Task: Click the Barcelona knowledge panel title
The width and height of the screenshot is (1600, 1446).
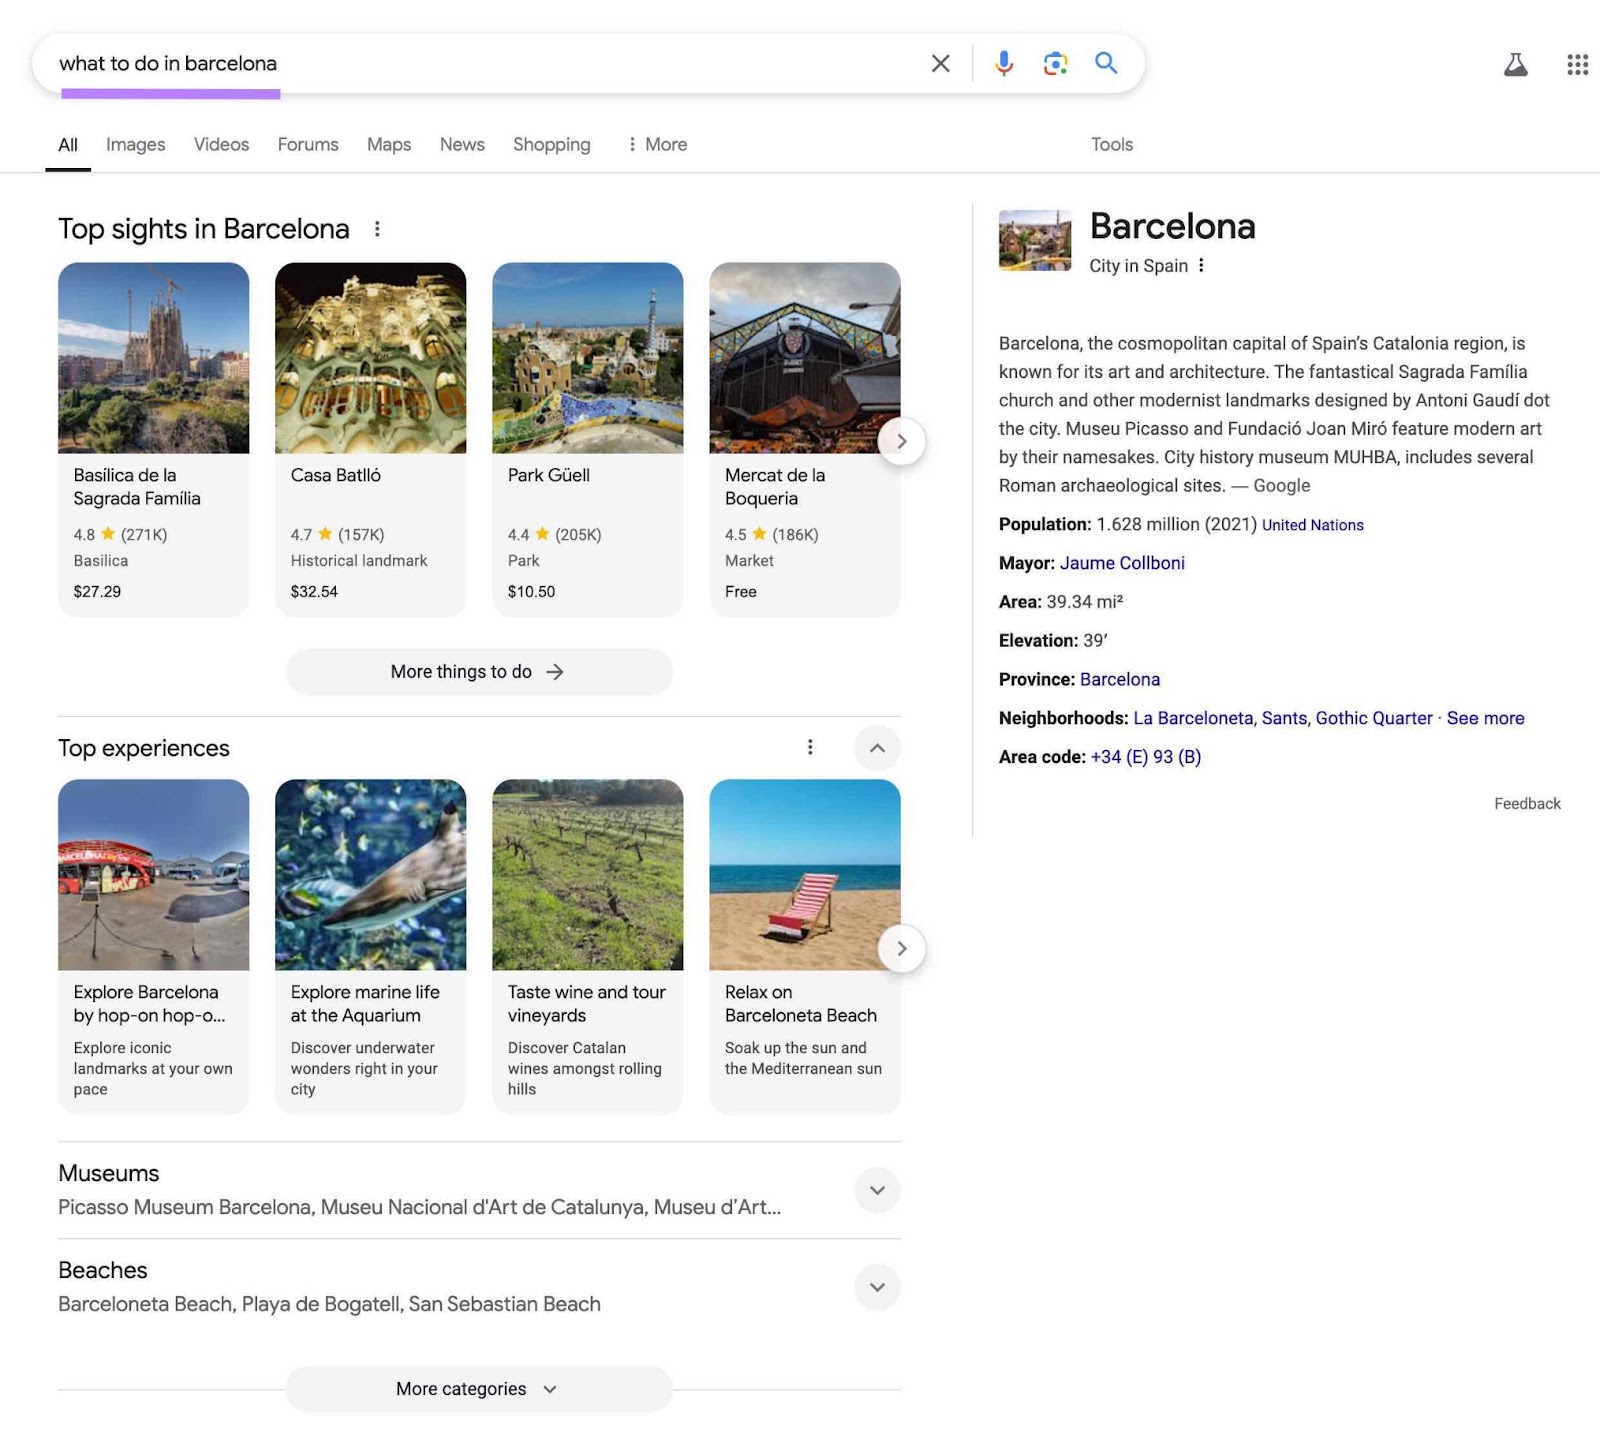Action: point(1172,226)
